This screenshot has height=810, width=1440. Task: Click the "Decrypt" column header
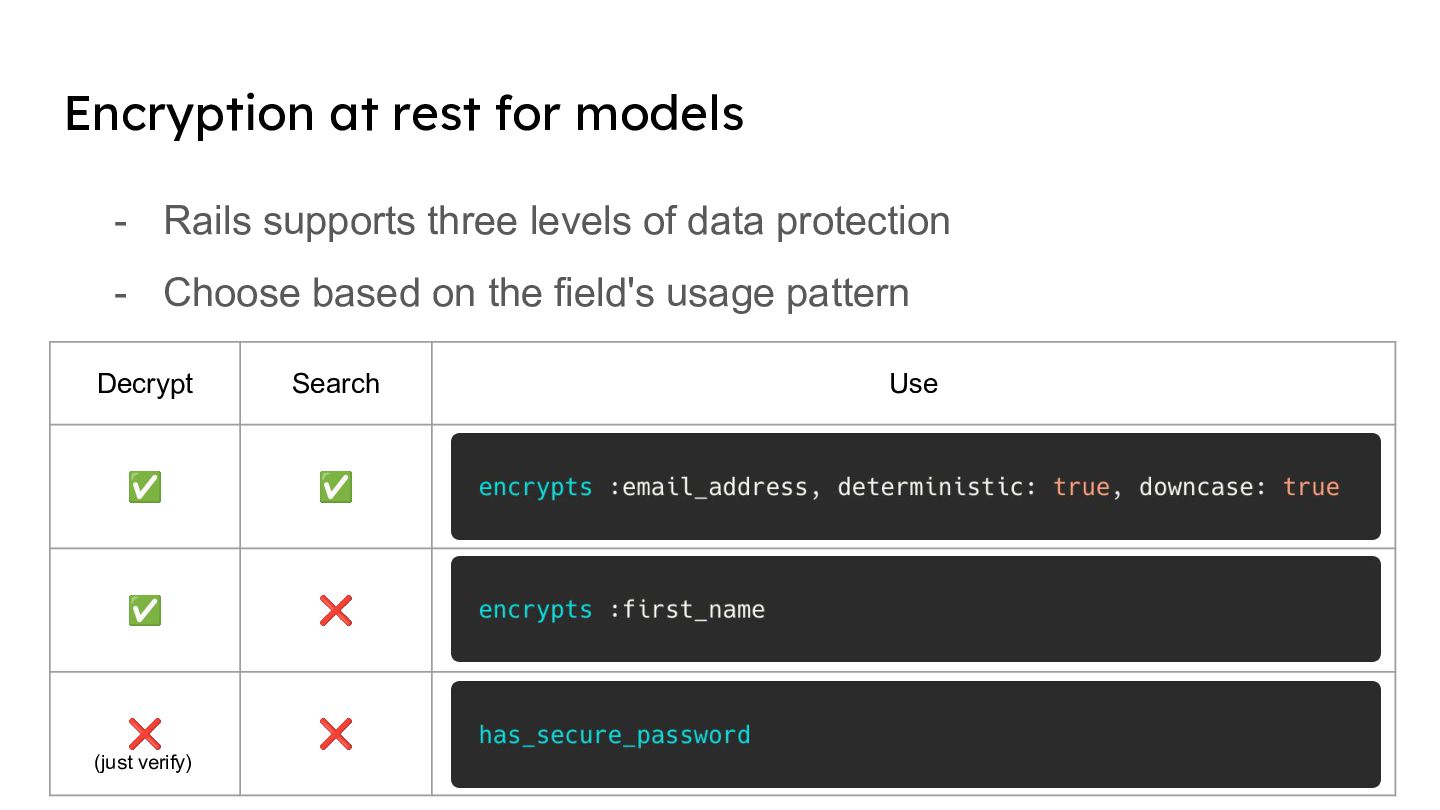click(145, 384)
